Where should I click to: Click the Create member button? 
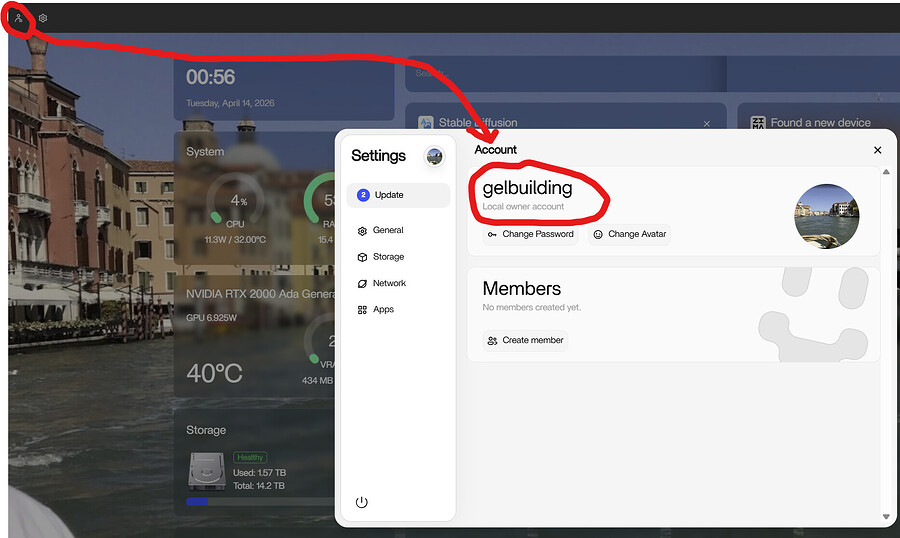point(525,340)
